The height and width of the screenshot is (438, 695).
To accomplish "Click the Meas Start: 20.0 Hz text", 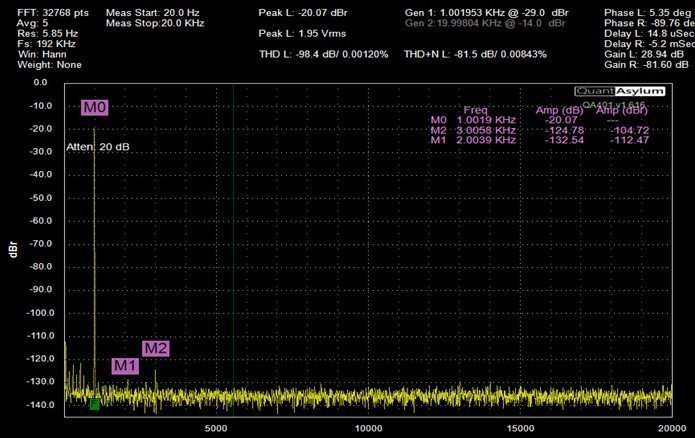I will pyautogui.click(x=152, y=13).
